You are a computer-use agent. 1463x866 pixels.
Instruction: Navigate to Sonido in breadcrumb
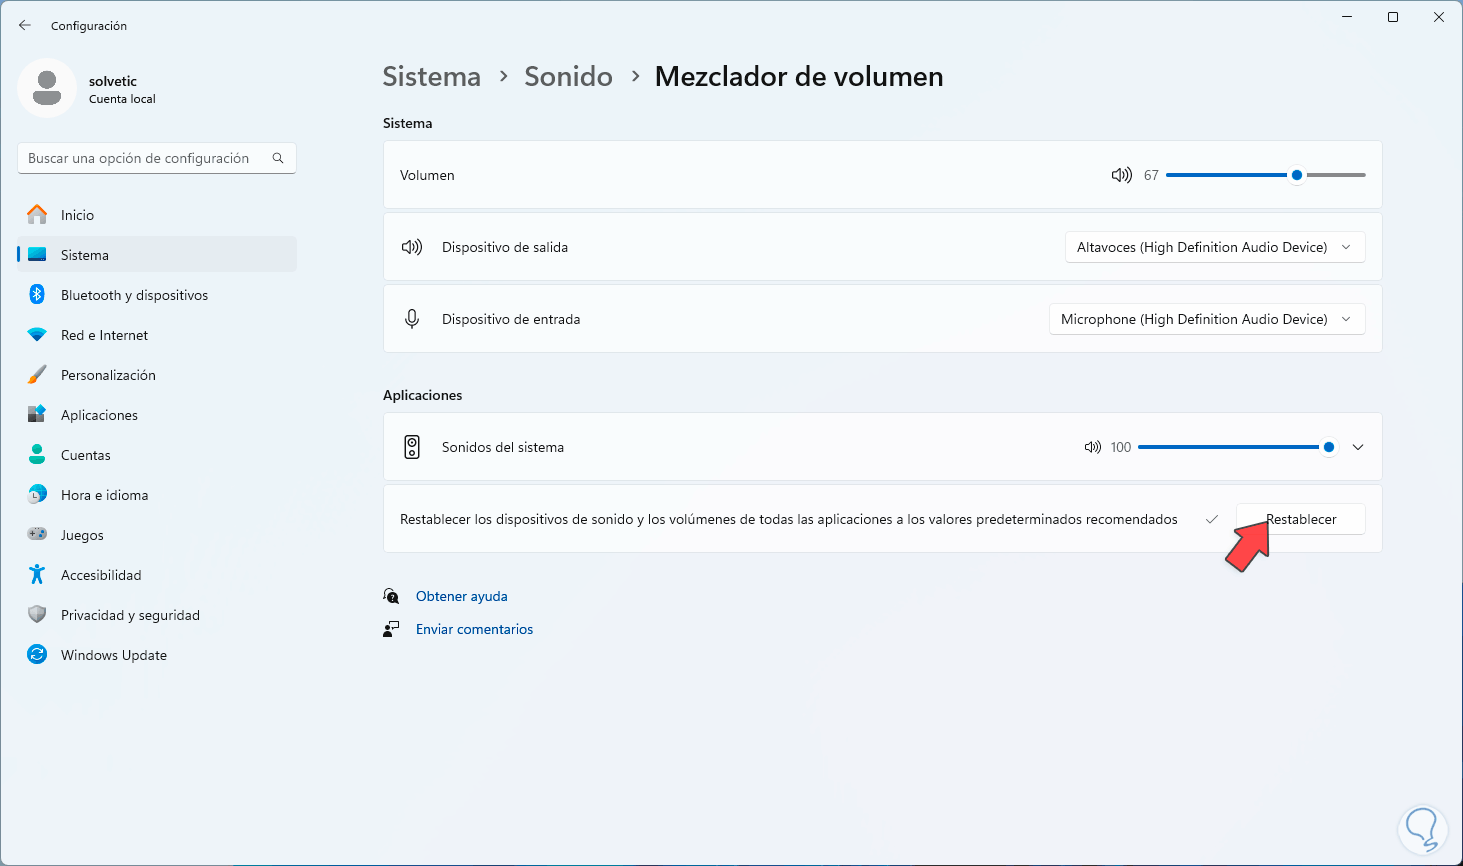pyautogui.click(x=568, y=77)
